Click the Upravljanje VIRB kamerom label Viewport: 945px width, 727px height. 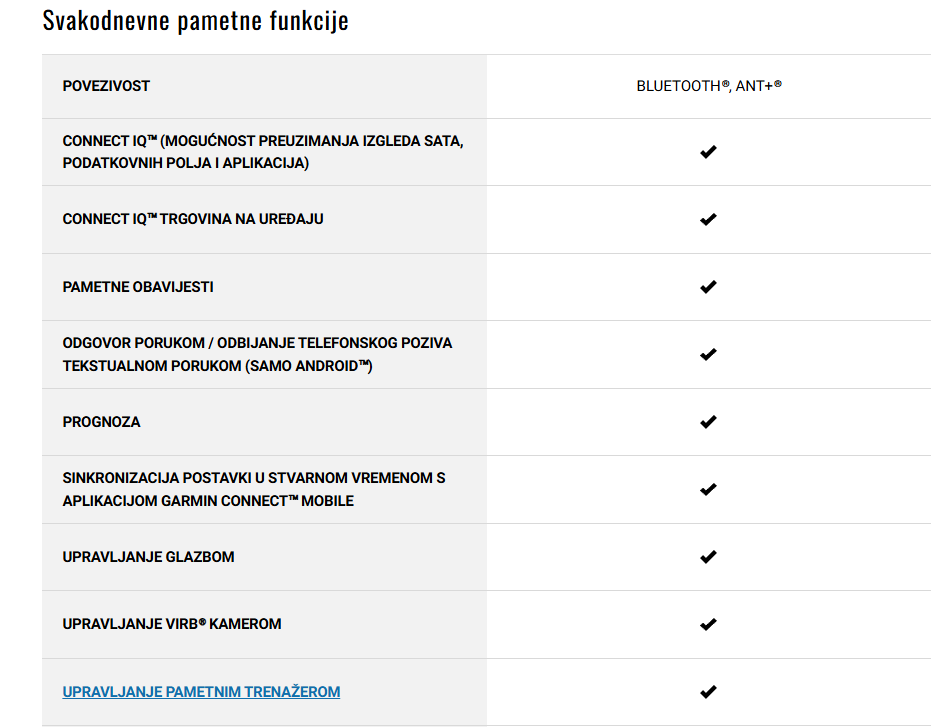click(x=172, y=624)
